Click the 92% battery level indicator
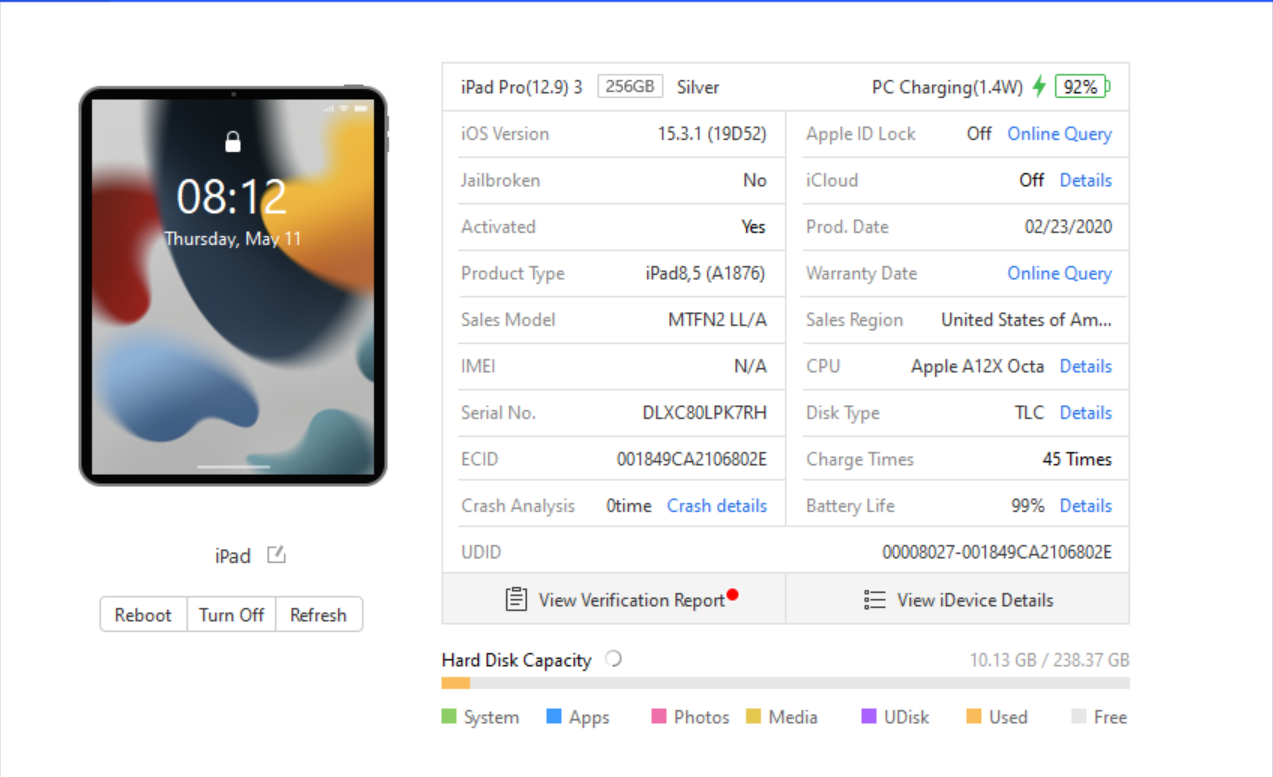The height and width of the screenshot is (777, 1273). tap(1081, 86)
